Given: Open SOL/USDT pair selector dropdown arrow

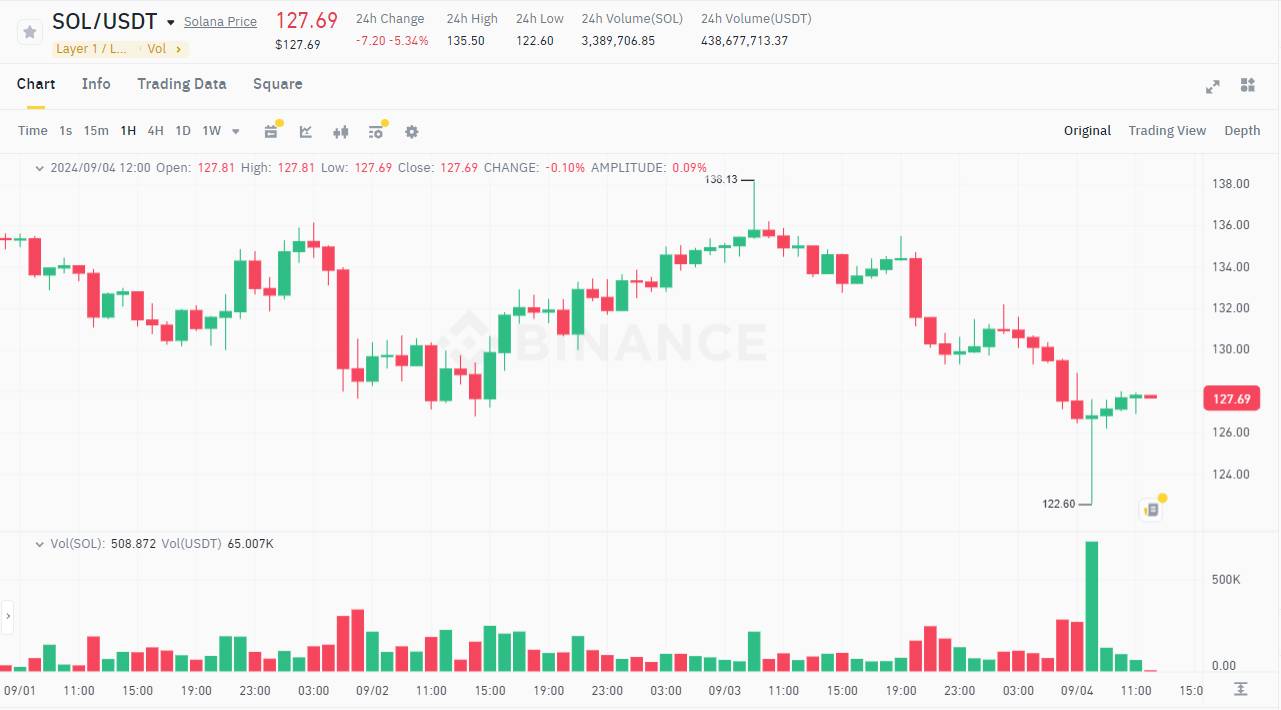Looking at the screenshot, I should click(171, 22).
